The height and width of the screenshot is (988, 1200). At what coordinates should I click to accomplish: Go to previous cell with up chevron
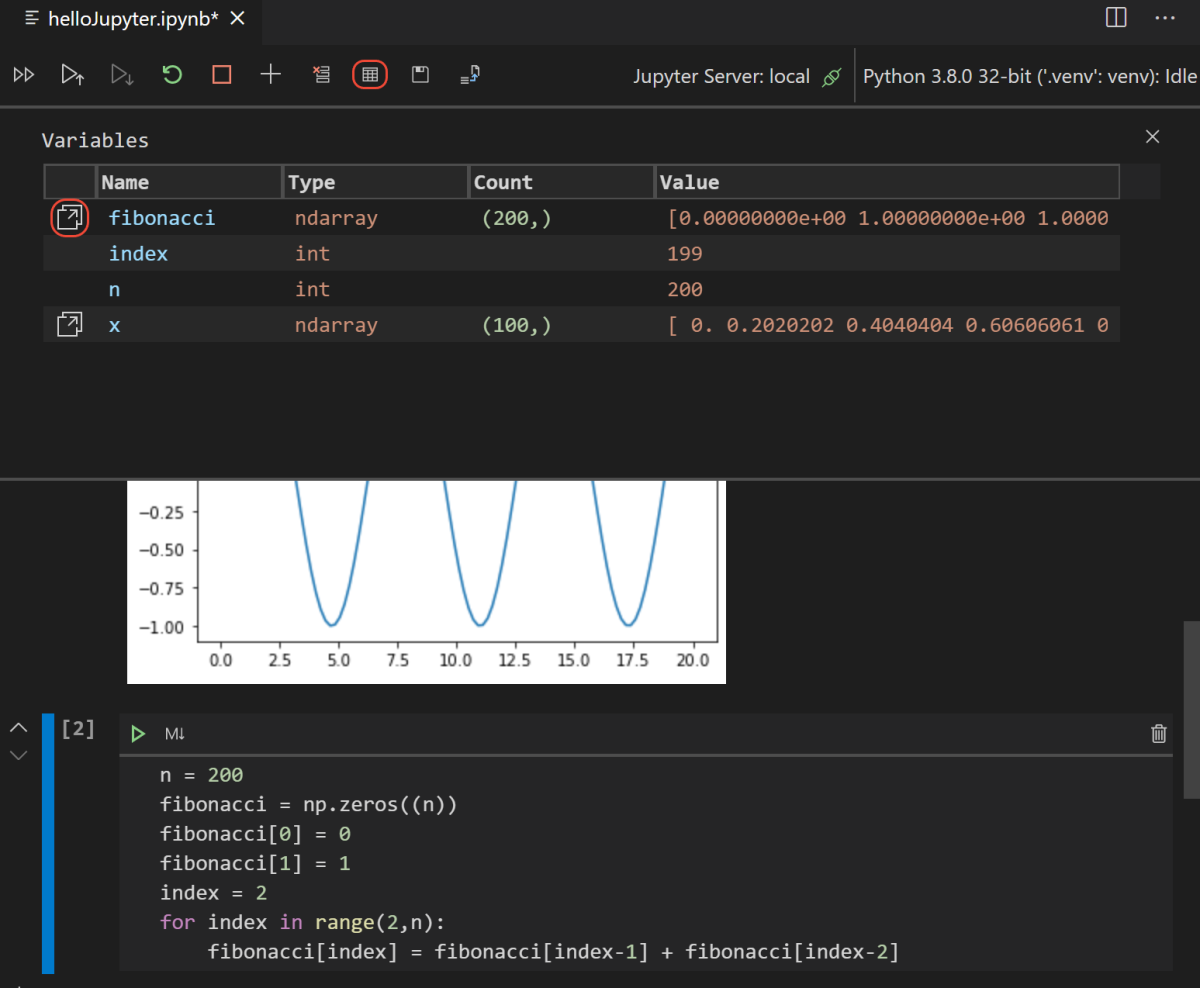18,727
